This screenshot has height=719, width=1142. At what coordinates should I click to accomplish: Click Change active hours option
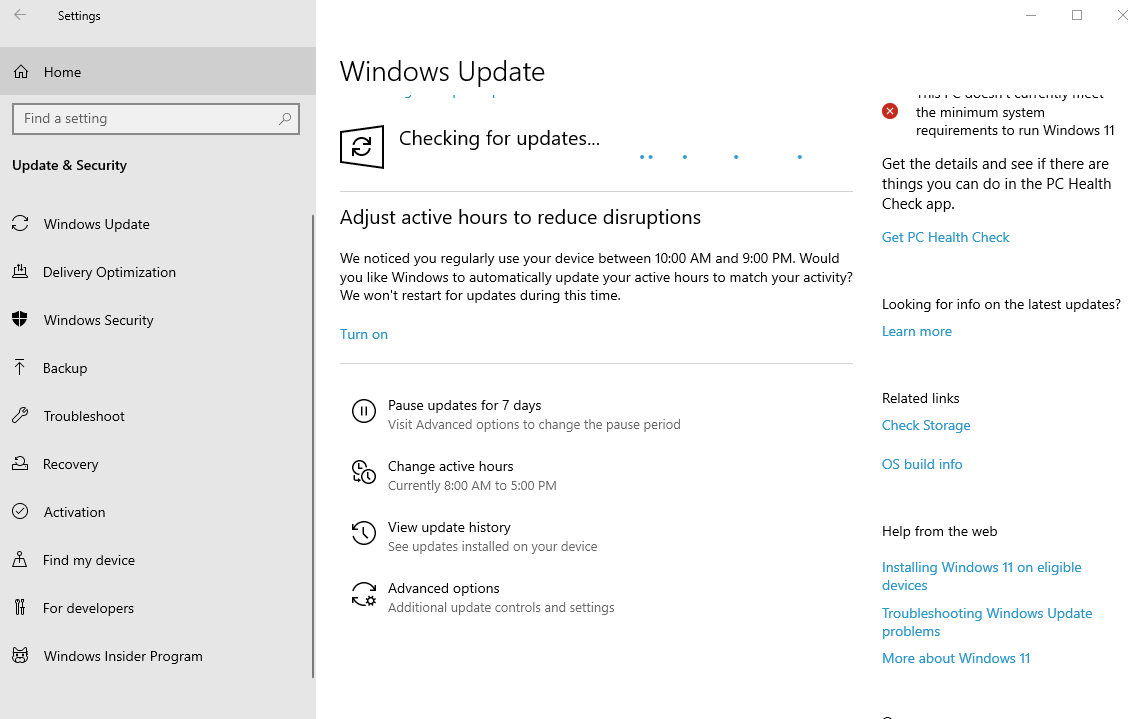(x=450, y=466)
